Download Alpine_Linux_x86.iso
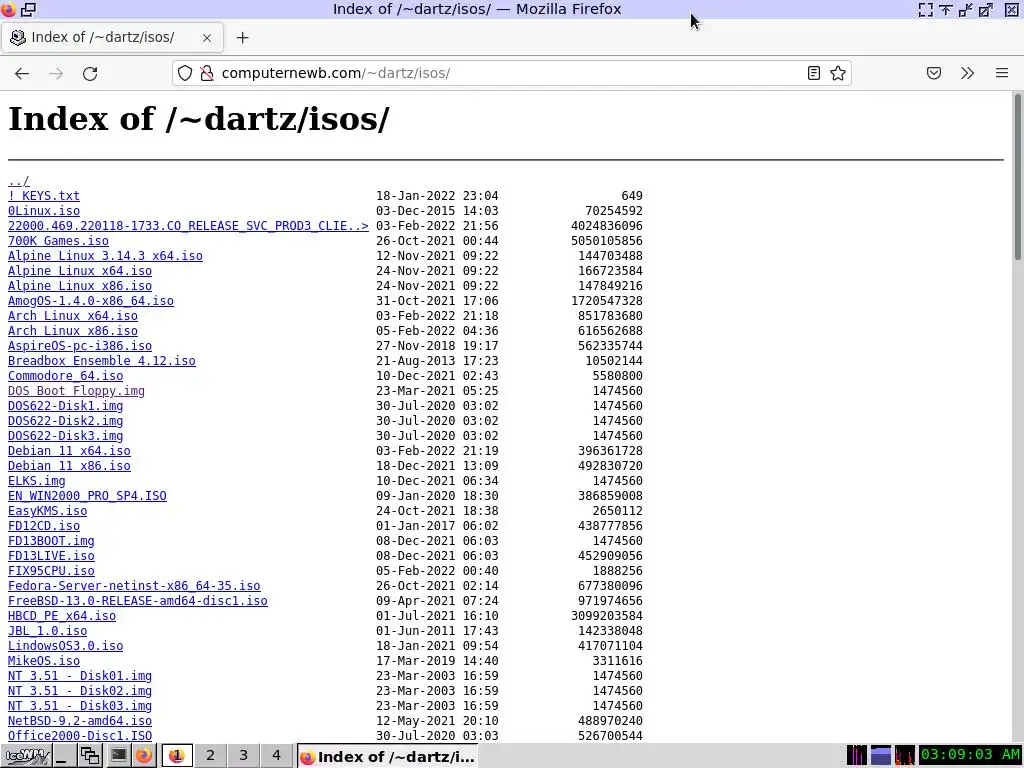Image resolution: width=1024 pixels, height=768 pixels. 80,286
